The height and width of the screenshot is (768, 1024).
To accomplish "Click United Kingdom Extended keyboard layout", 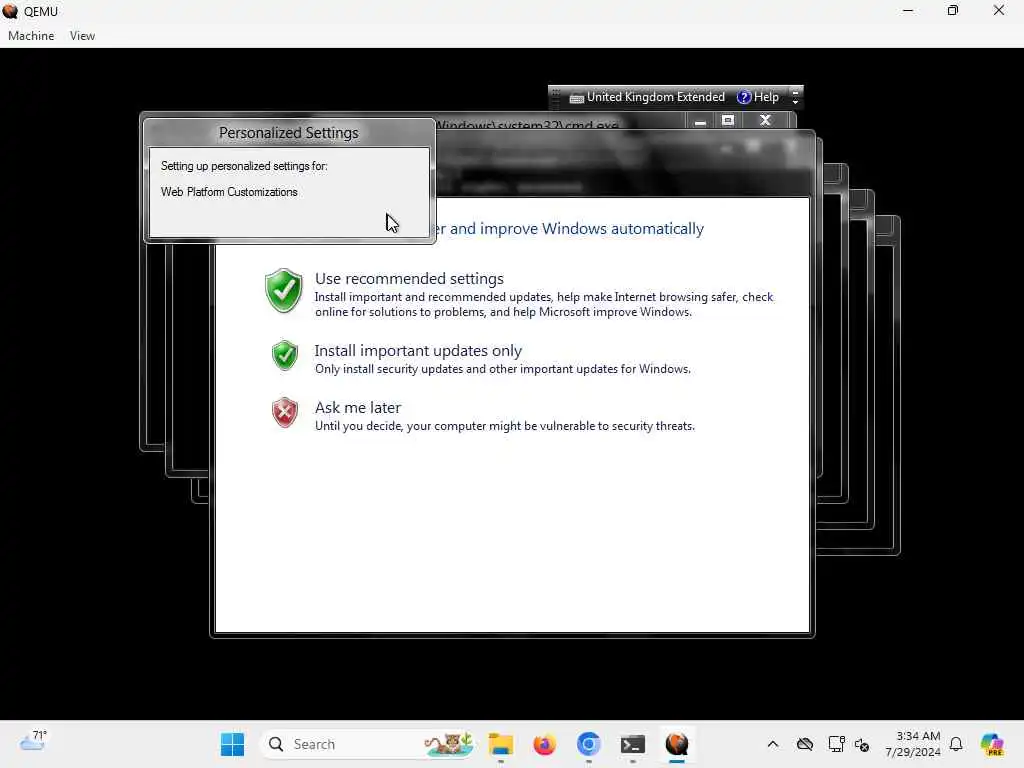I will coord(655,97).
